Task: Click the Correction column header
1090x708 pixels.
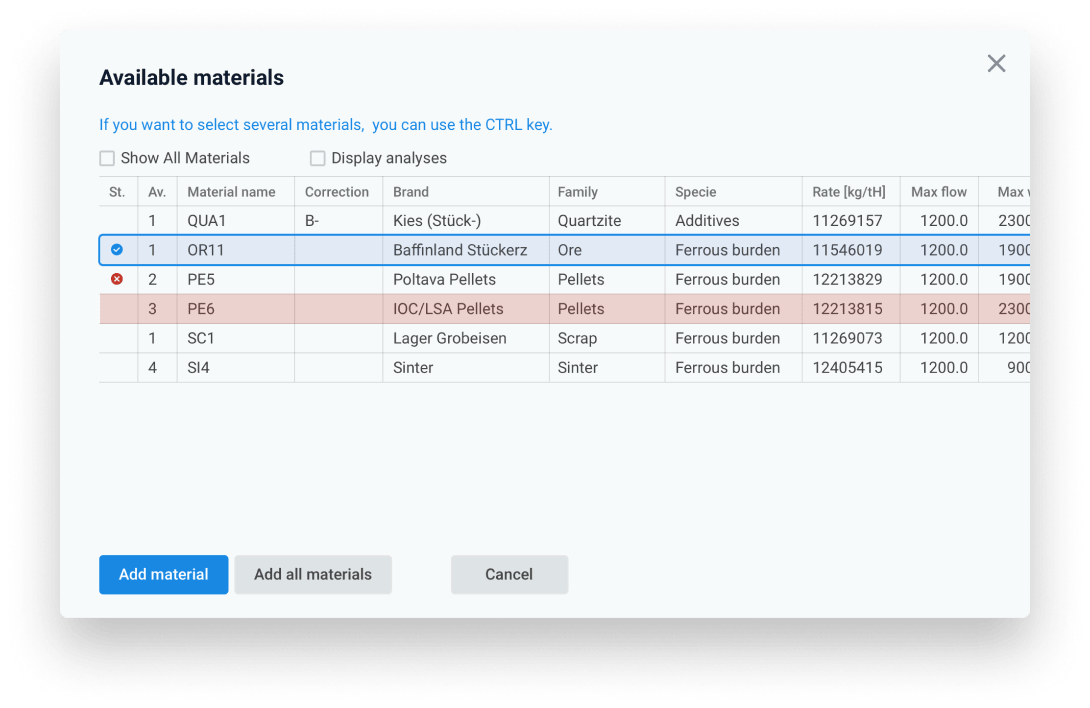Action: 337,192
